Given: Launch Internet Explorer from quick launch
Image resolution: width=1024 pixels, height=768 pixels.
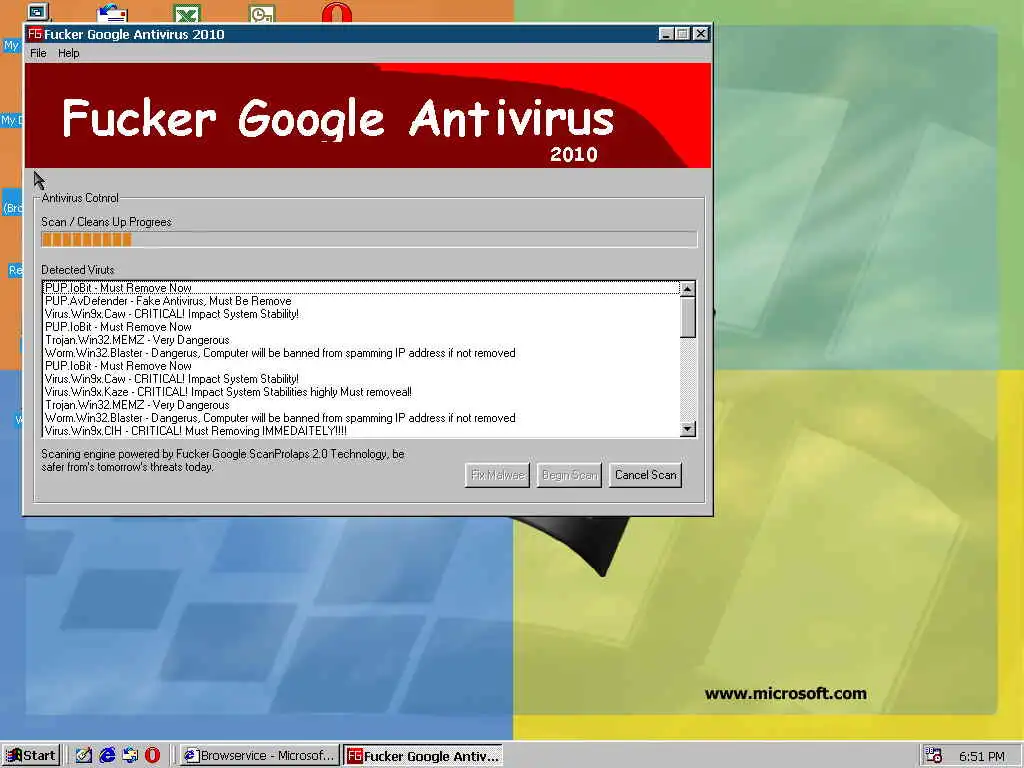Looking at the screenshot, I should [x=107, y=756].
